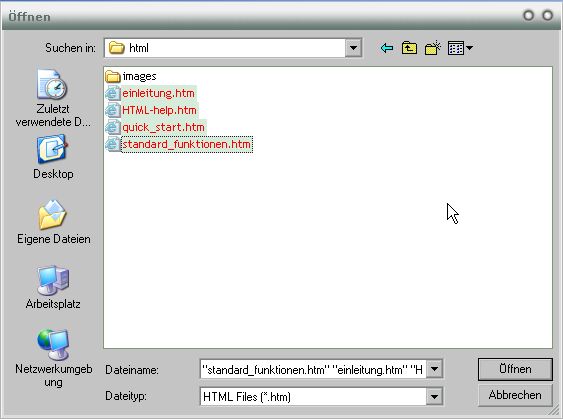563x419 pixels.
Task: Open the view menu icon
Action: [x=460, y=48]
